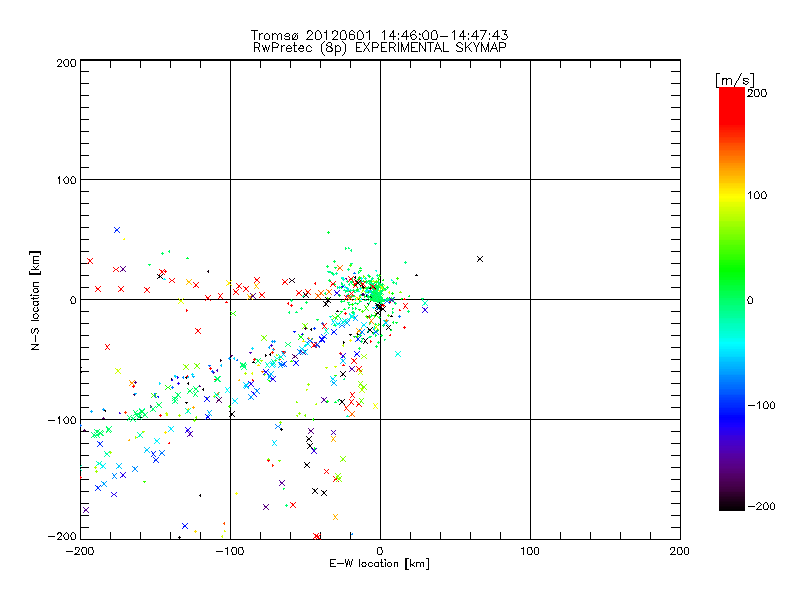Click the colorbar's black bottom end
This screenshot has height=600, width=800.
pos(732,503)
